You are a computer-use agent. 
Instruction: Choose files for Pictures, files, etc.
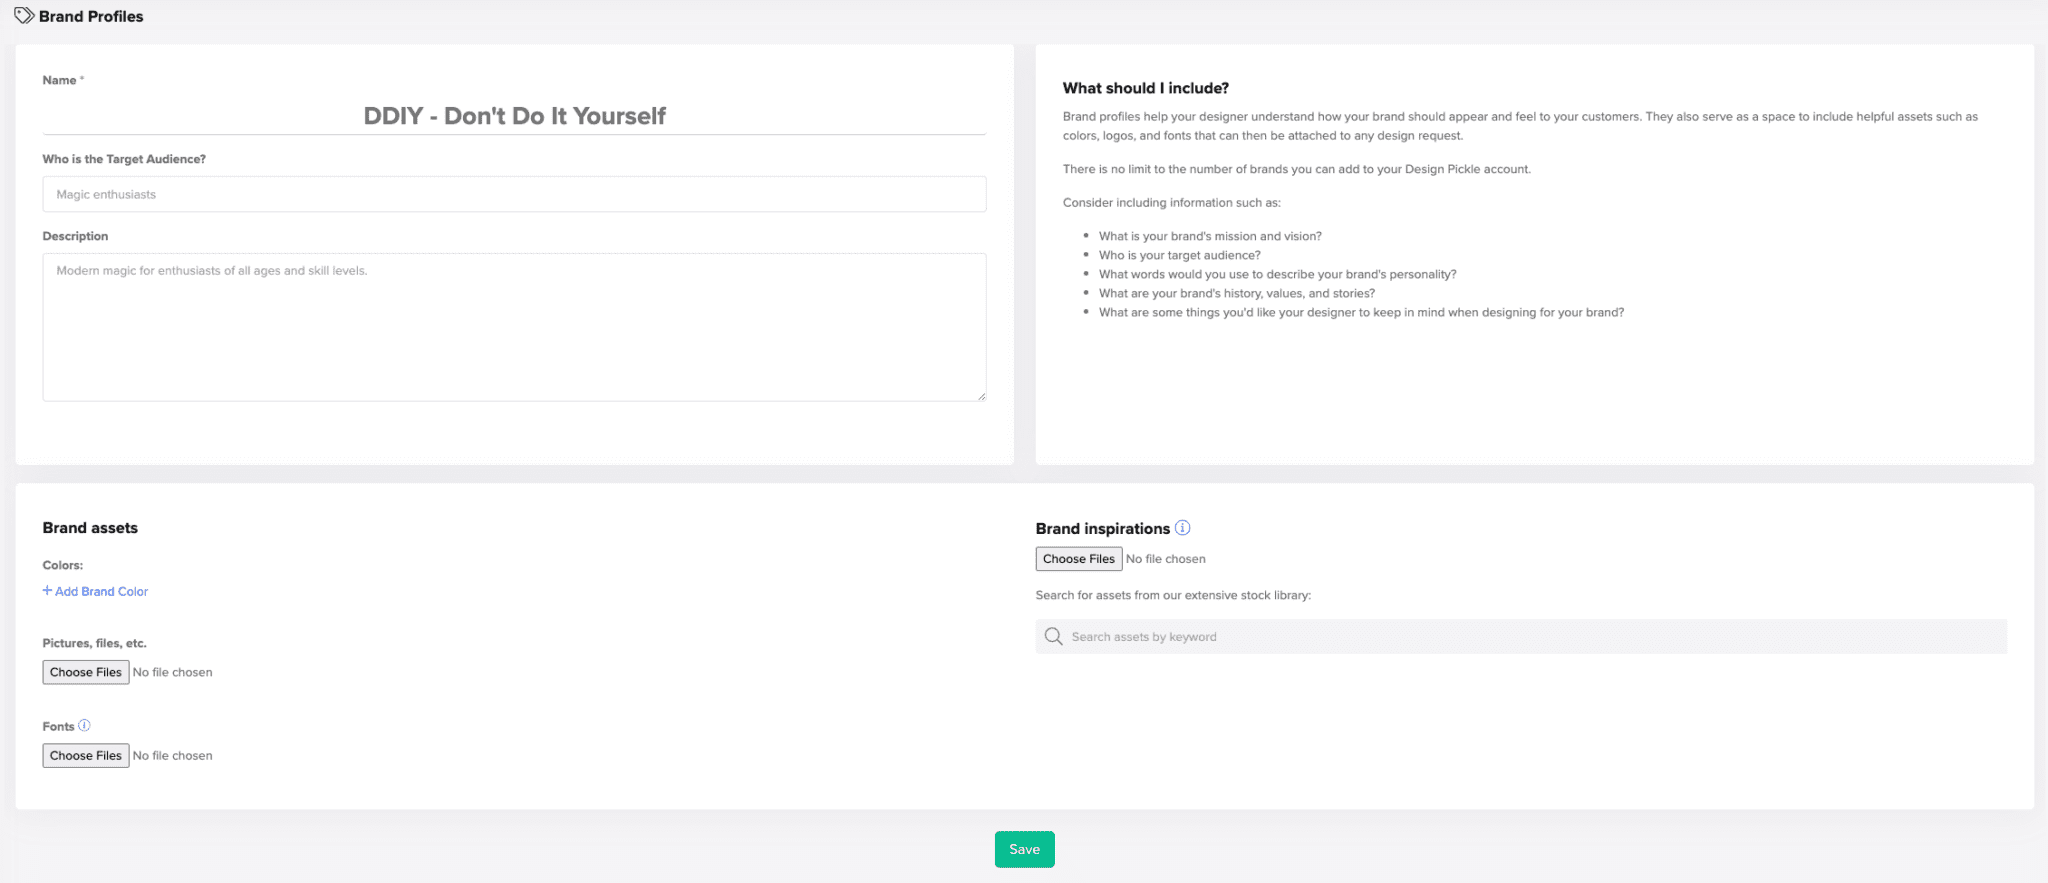coord(86,672)
